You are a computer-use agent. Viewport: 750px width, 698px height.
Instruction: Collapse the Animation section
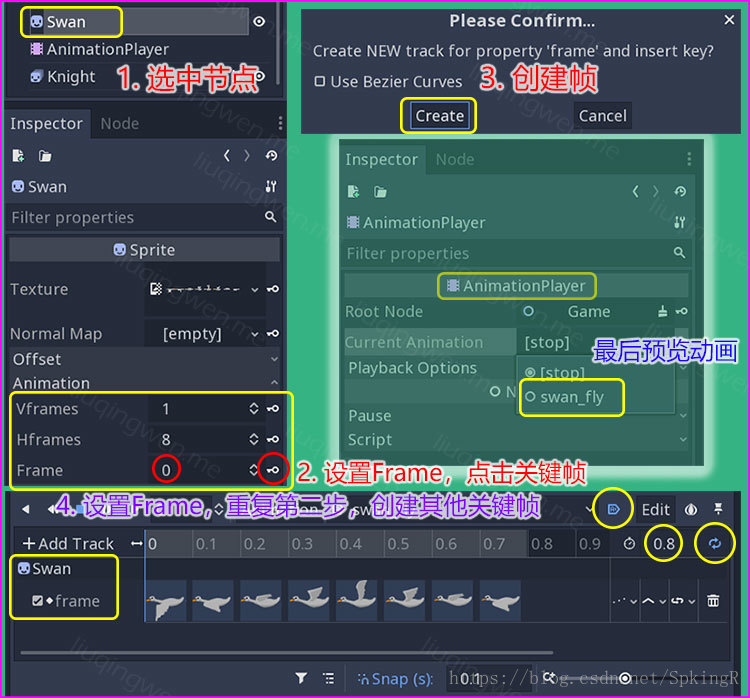pos(144,383)
